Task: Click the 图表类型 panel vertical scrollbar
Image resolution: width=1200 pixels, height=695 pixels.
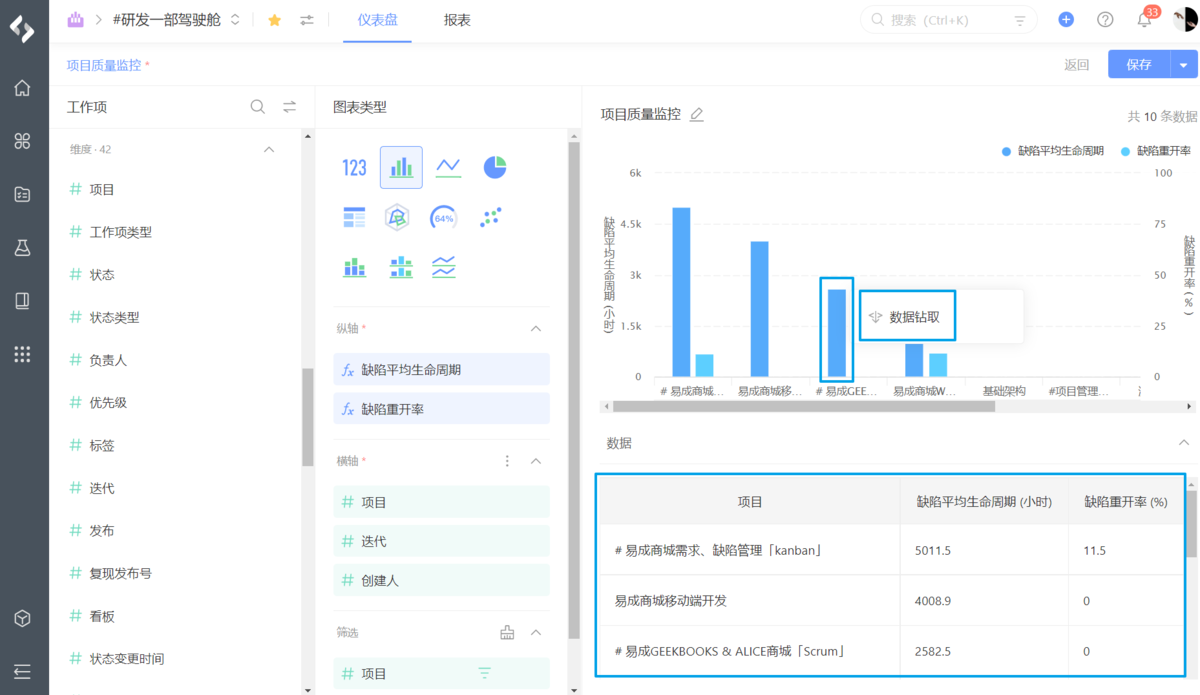Action: [574, 390]
